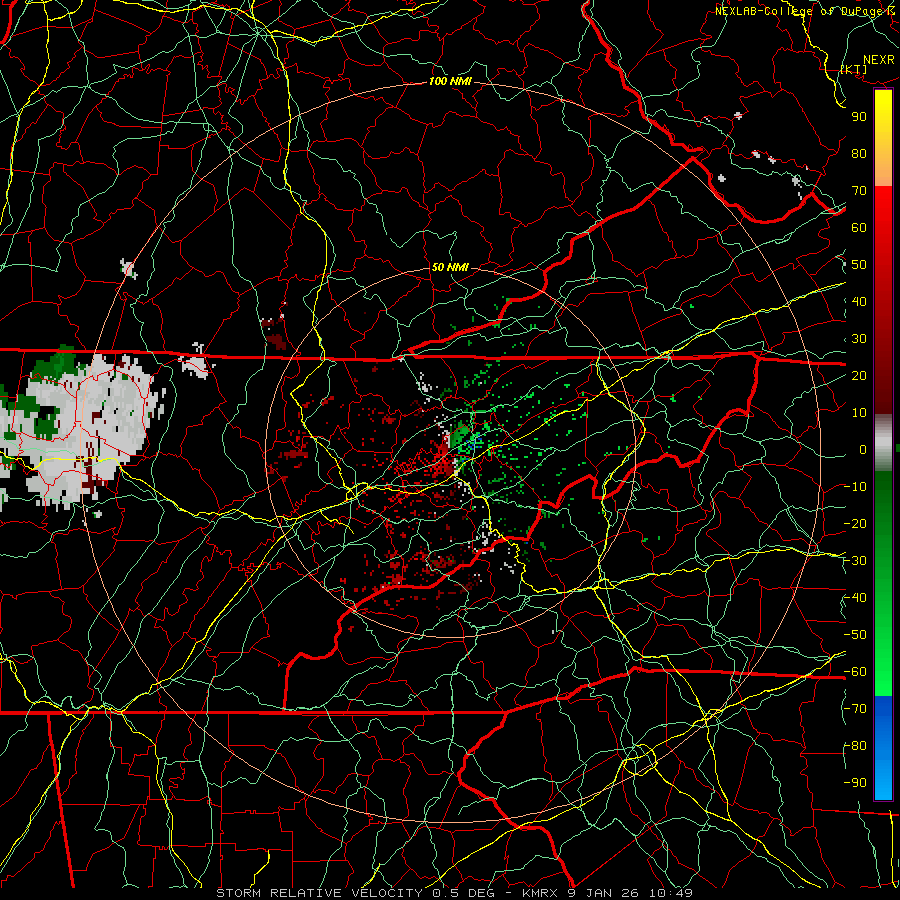
Task: Click the 50 NMI range ring label
Action: click(450, 267)
